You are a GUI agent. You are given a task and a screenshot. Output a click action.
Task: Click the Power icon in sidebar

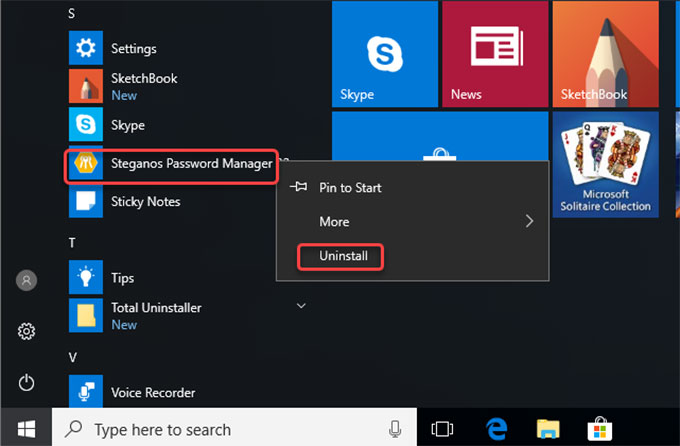(x=26, y=382)
